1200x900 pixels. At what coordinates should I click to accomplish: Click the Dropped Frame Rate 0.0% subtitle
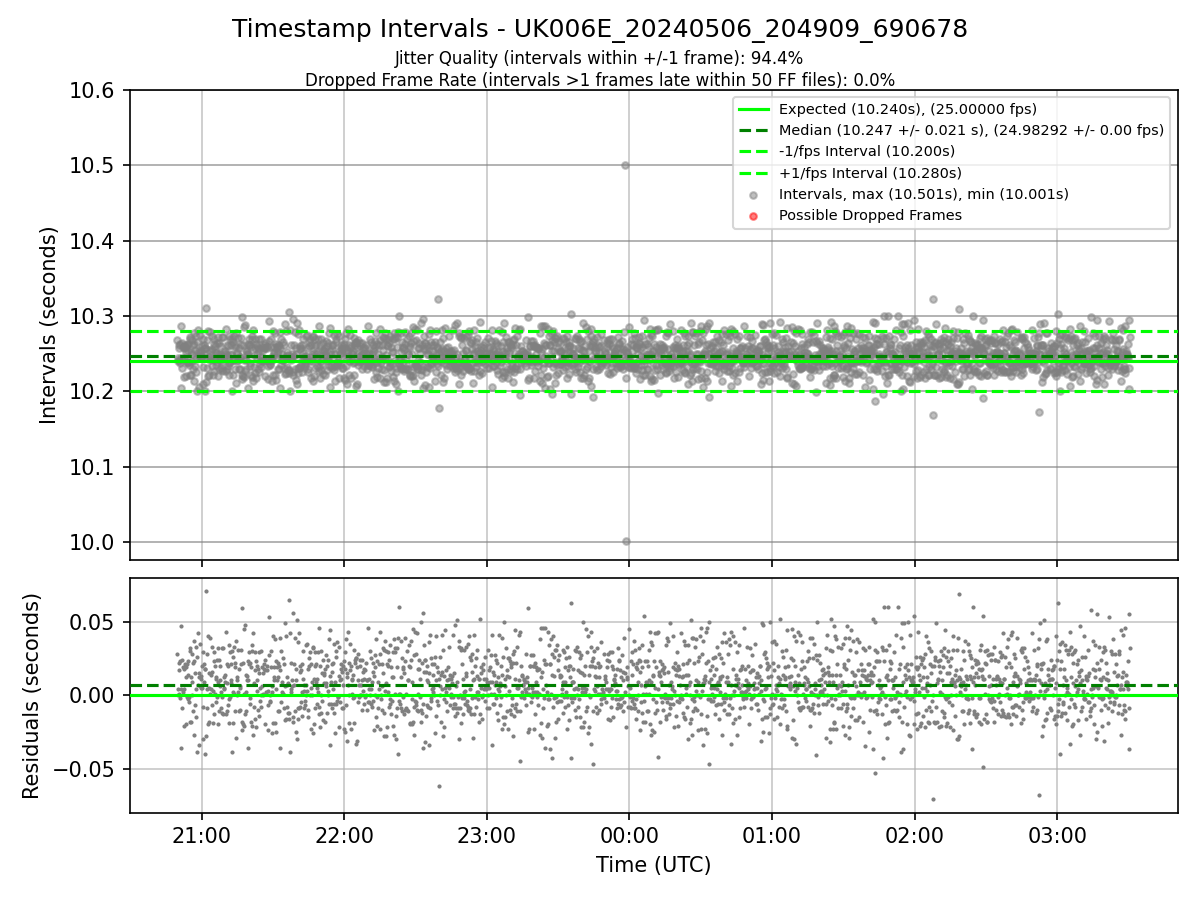600,79
